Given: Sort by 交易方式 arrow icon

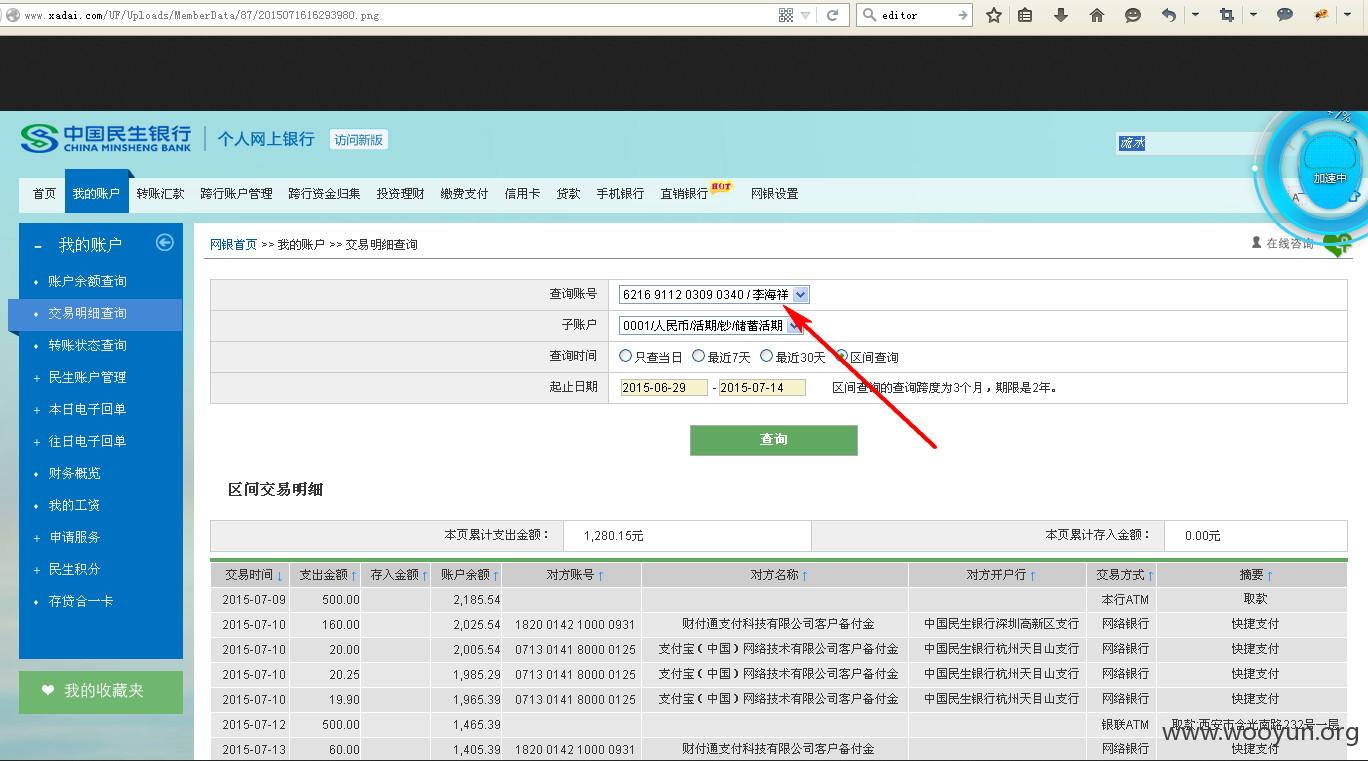Looking at the screenshot, I should [1150, 576].
